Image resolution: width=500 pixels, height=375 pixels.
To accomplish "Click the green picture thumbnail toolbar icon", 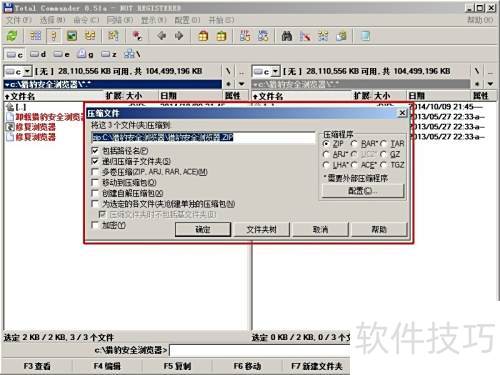I will click(72, 36).
